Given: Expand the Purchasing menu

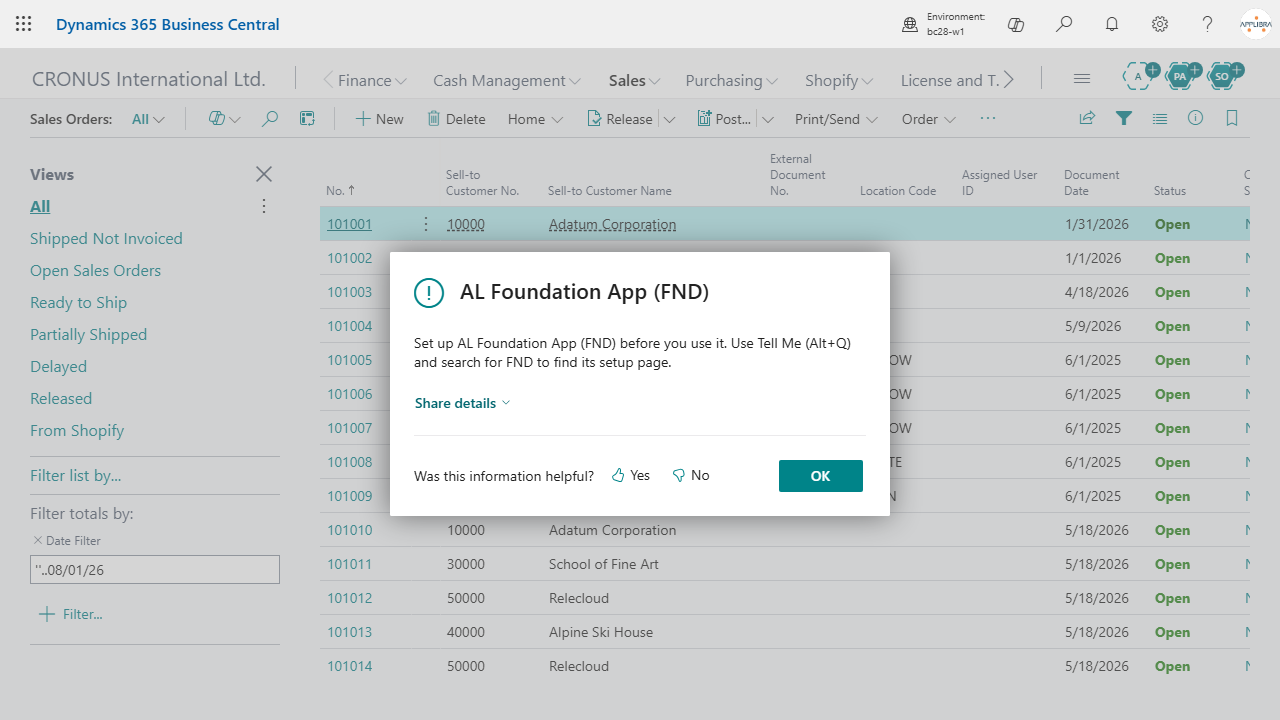Looking at the screenshot, I should (x=732, y=80).
